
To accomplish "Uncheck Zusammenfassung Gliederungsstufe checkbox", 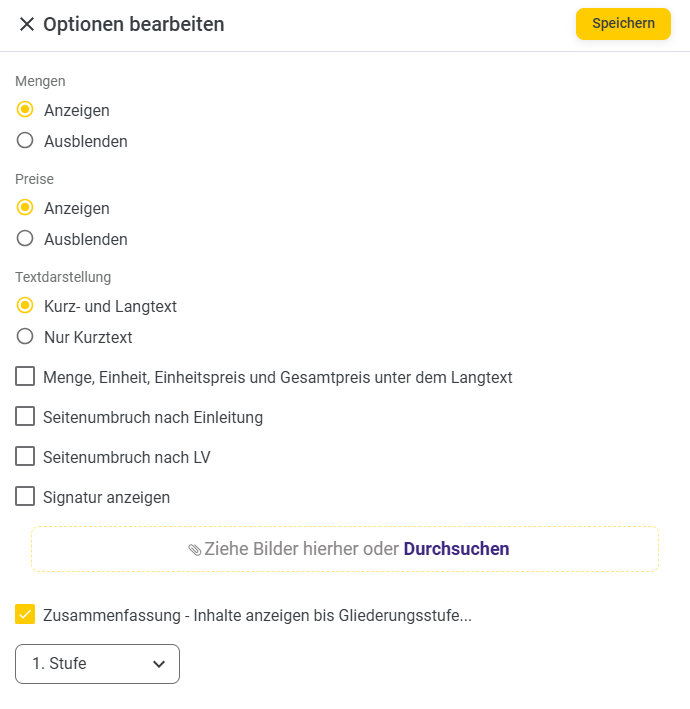I will (25, 614).
